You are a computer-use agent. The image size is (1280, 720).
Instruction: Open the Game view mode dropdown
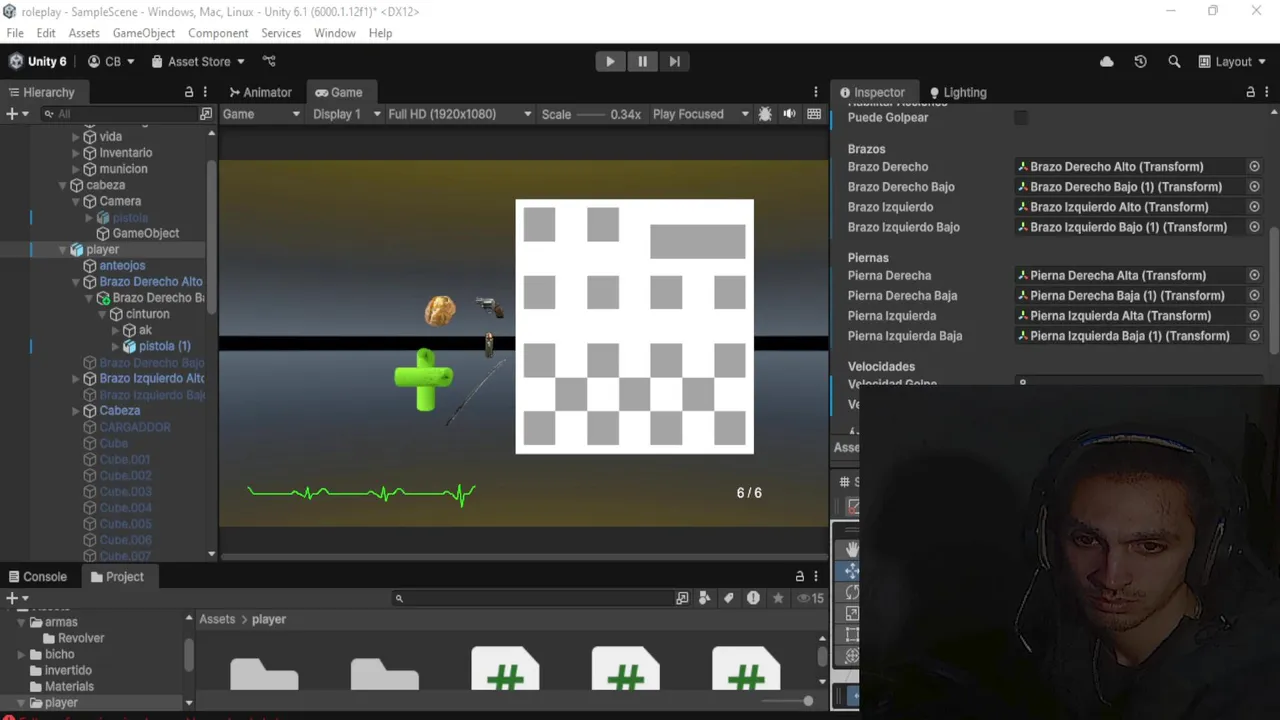[261, 114]
